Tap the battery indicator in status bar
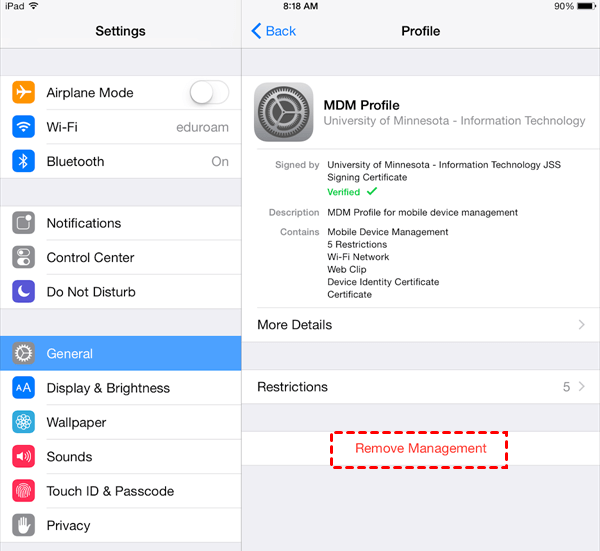Screen dimensions: 600x551 (586, 6)
